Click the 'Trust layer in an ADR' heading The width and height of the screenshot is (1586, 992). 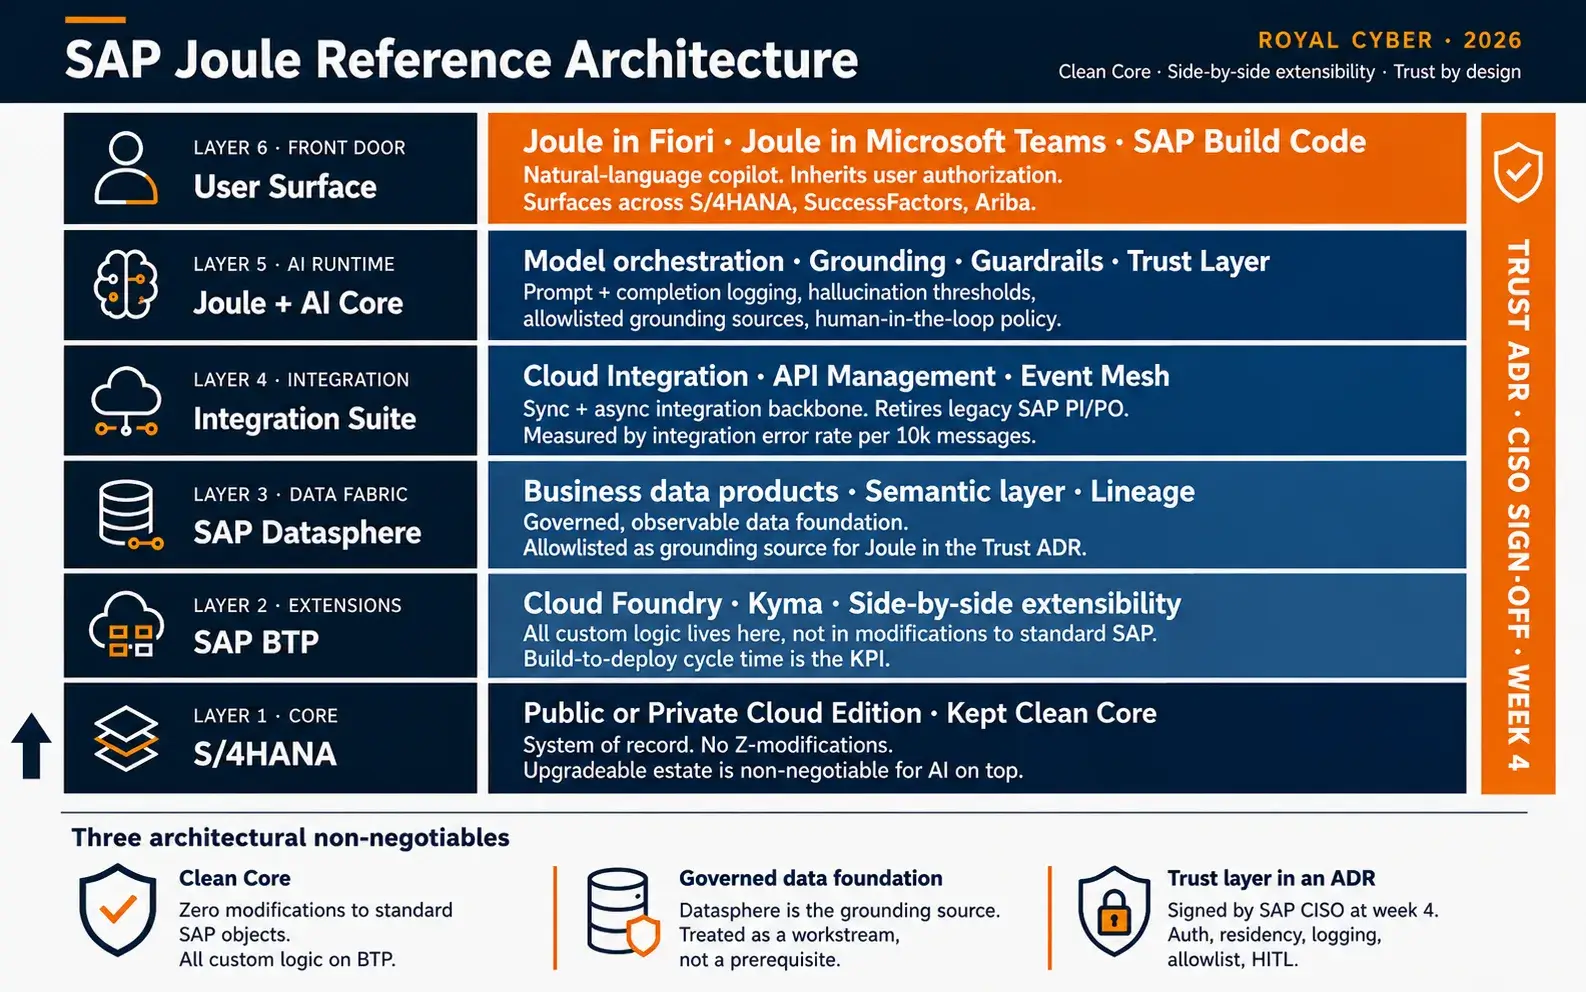point(1271,878)
